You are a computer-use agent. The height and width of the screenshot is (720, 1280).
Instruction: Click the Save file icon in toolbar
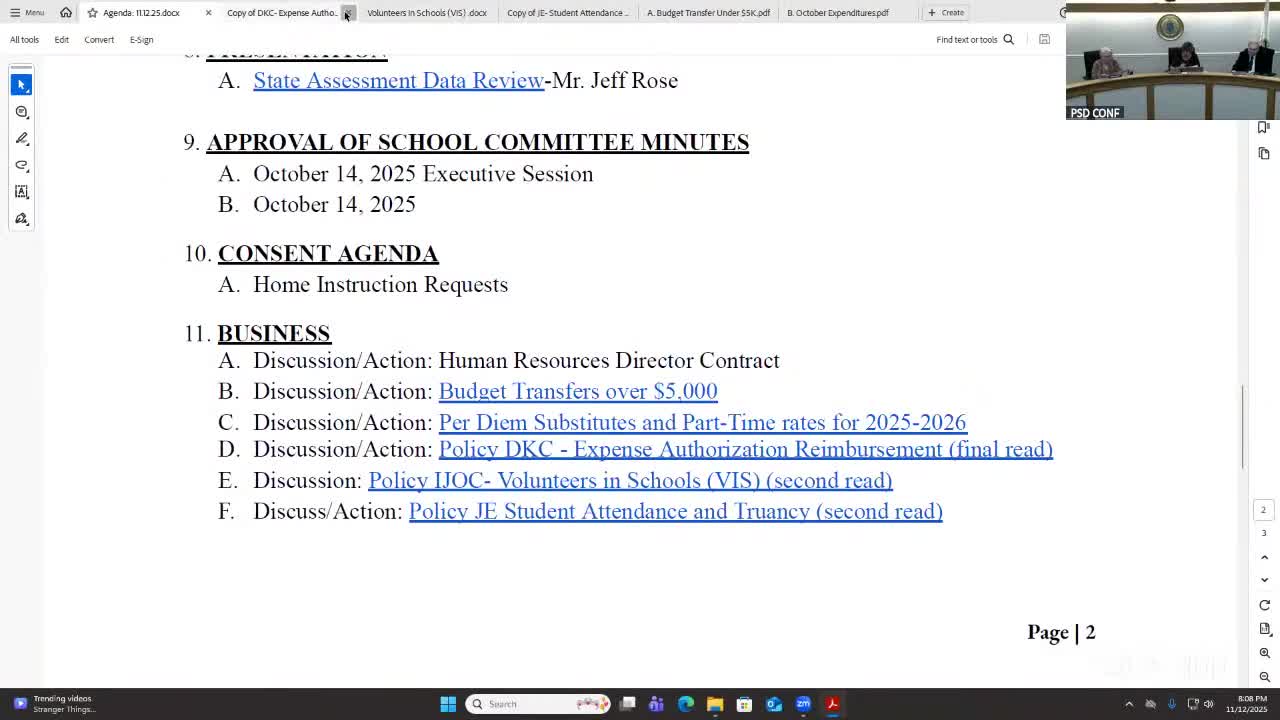[1044, 39]
